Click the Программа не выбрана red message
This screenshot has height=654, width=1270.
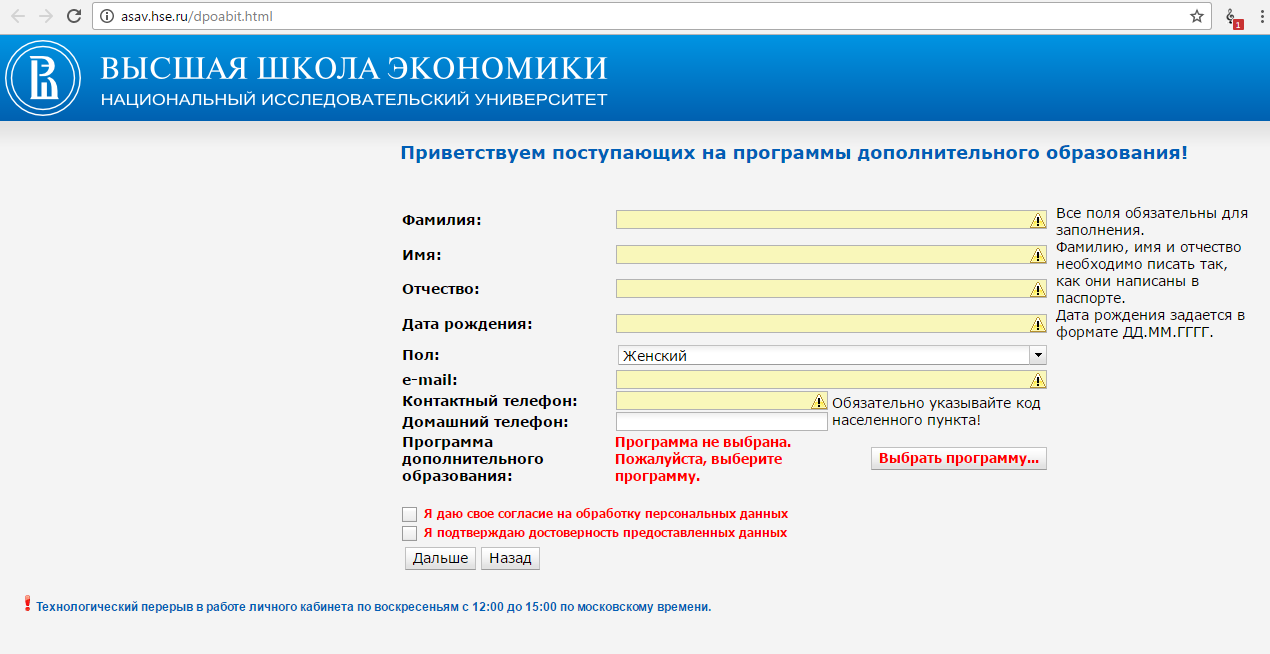[x=703, y=459]
